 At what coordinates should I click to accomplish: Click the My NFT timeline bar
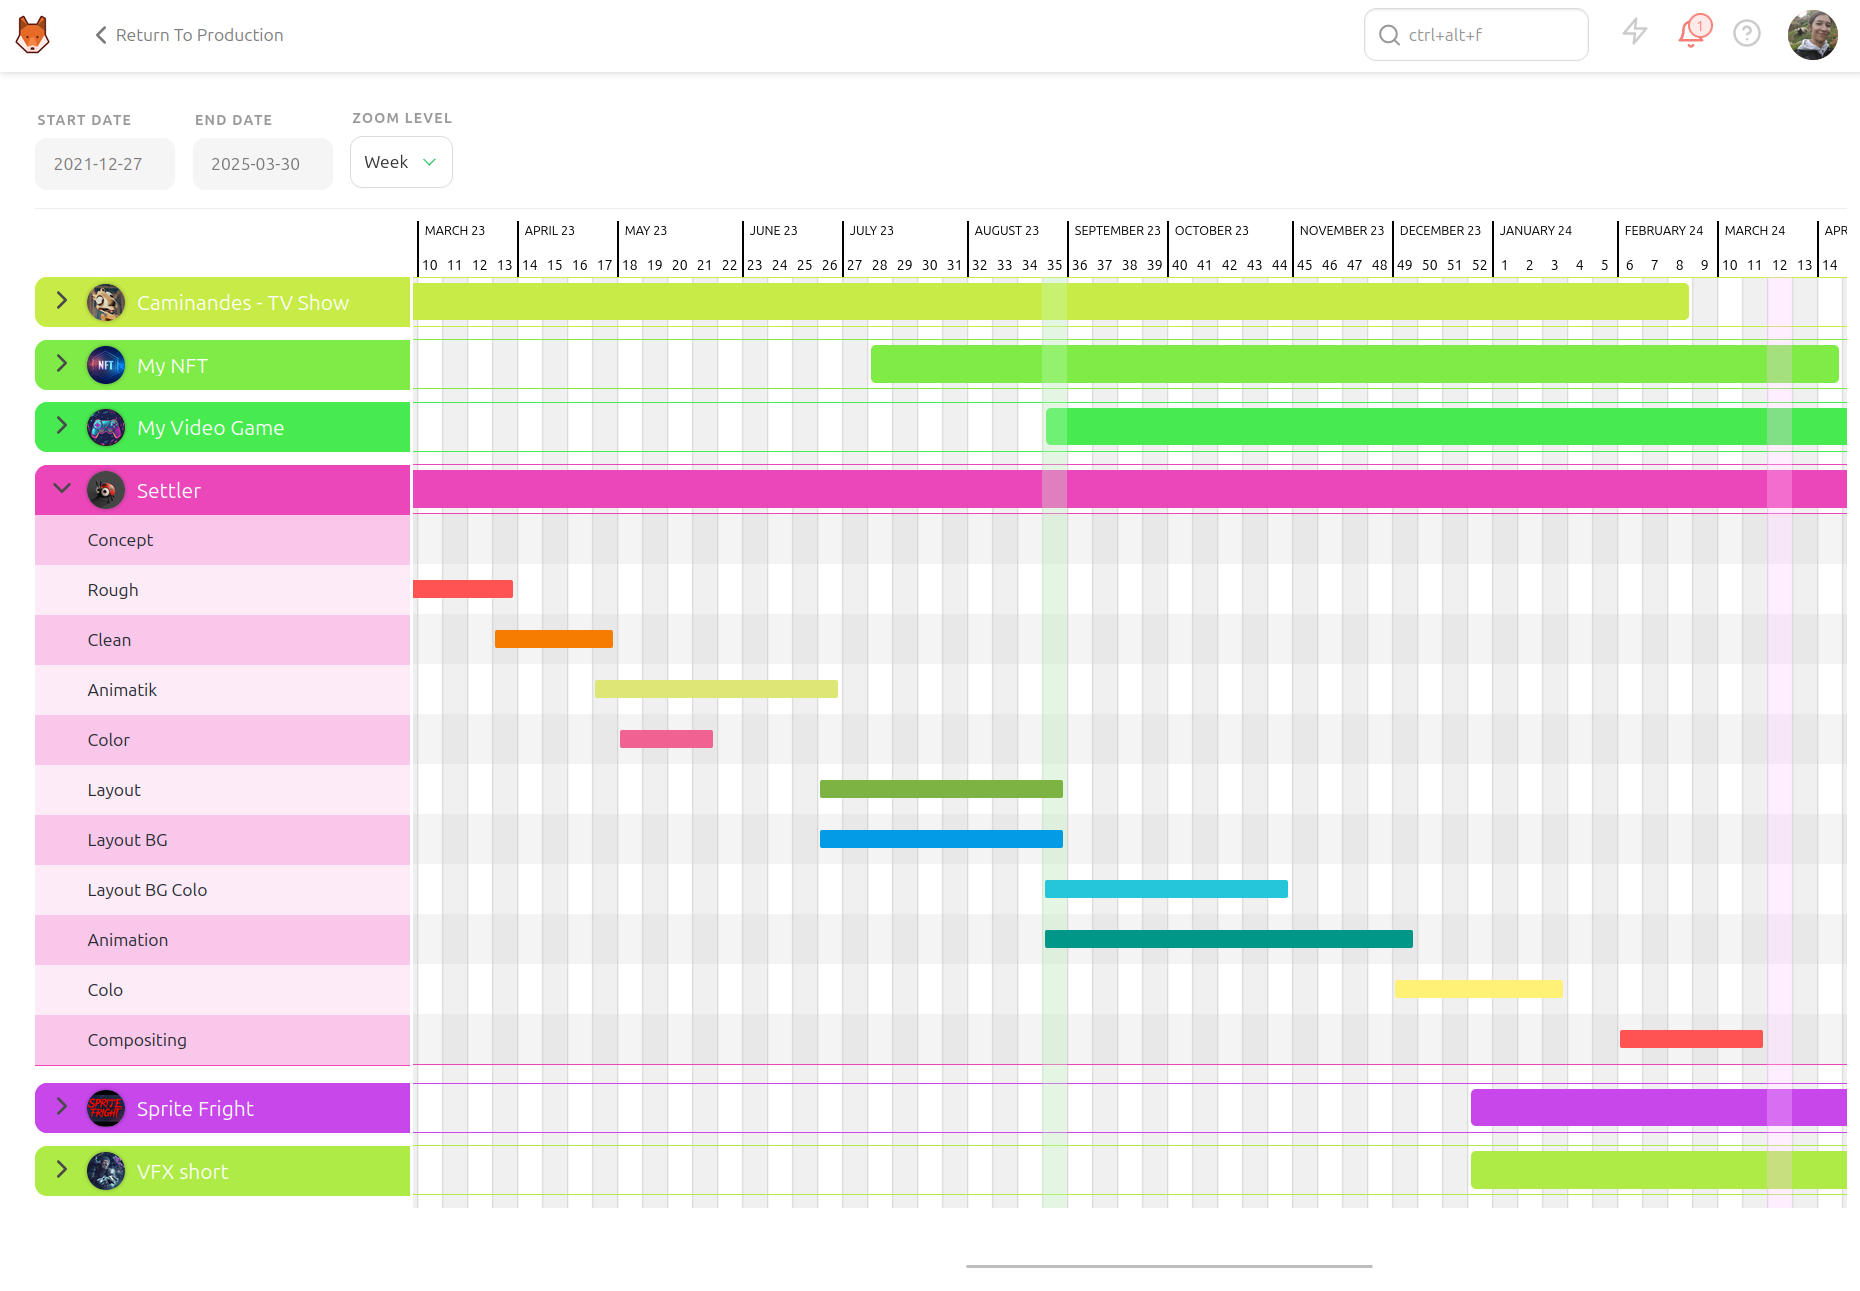pyautogui.click(x=1355, y=364)
